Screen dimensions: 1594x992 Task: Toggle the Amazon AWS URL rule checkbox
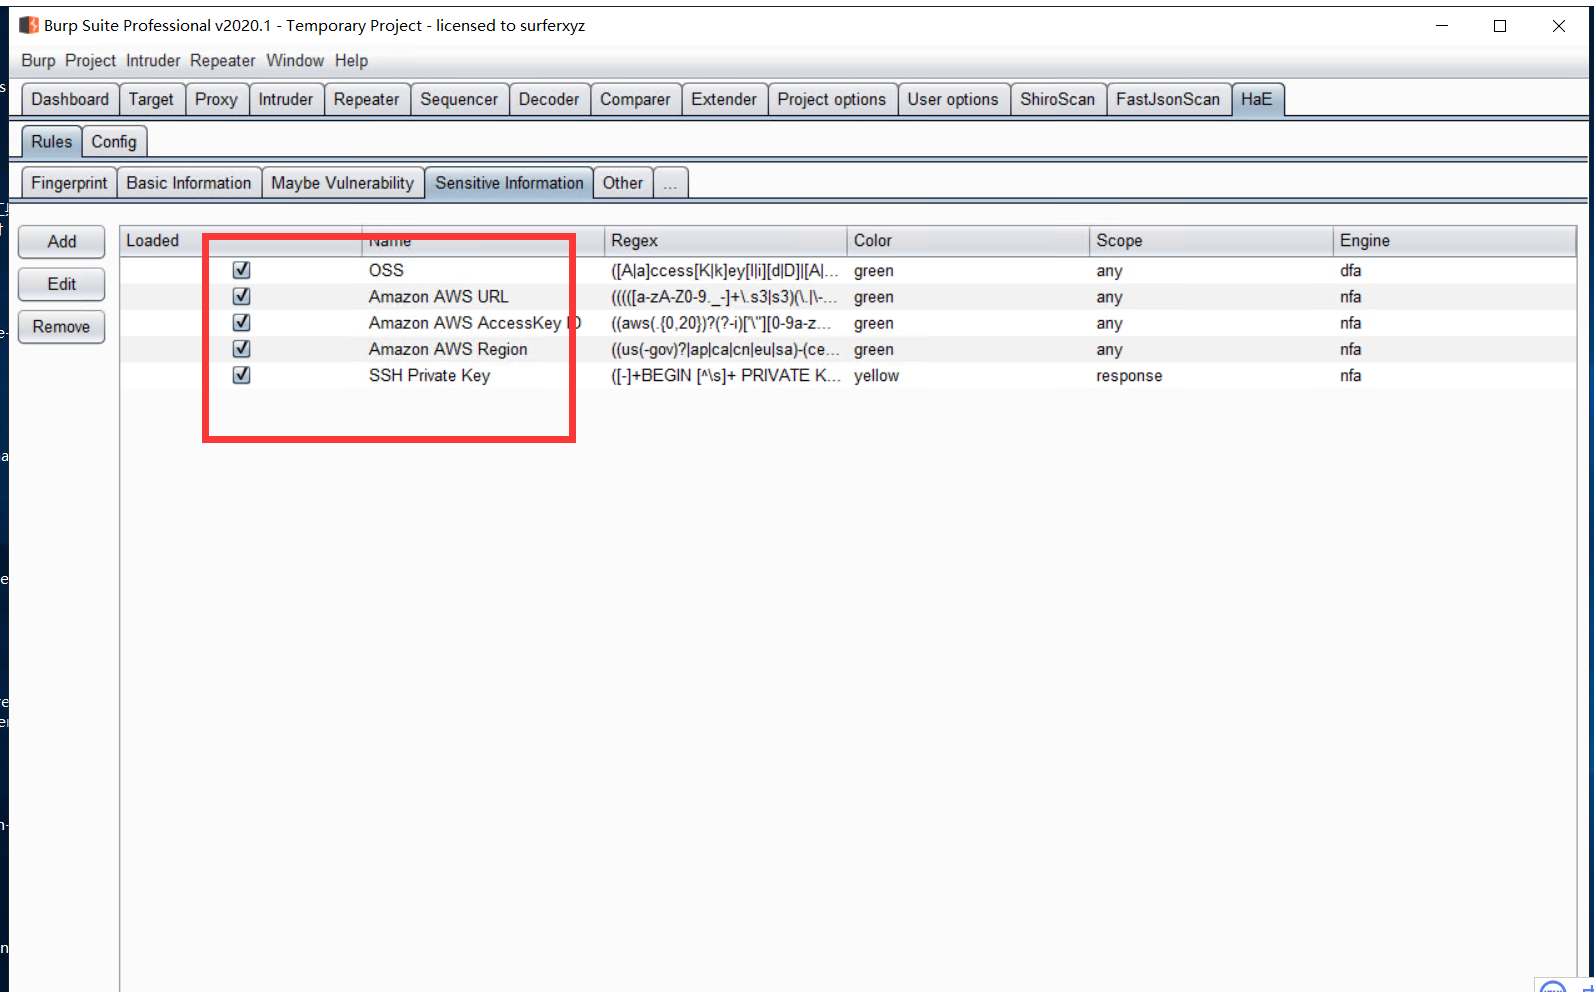pos(241,296)
